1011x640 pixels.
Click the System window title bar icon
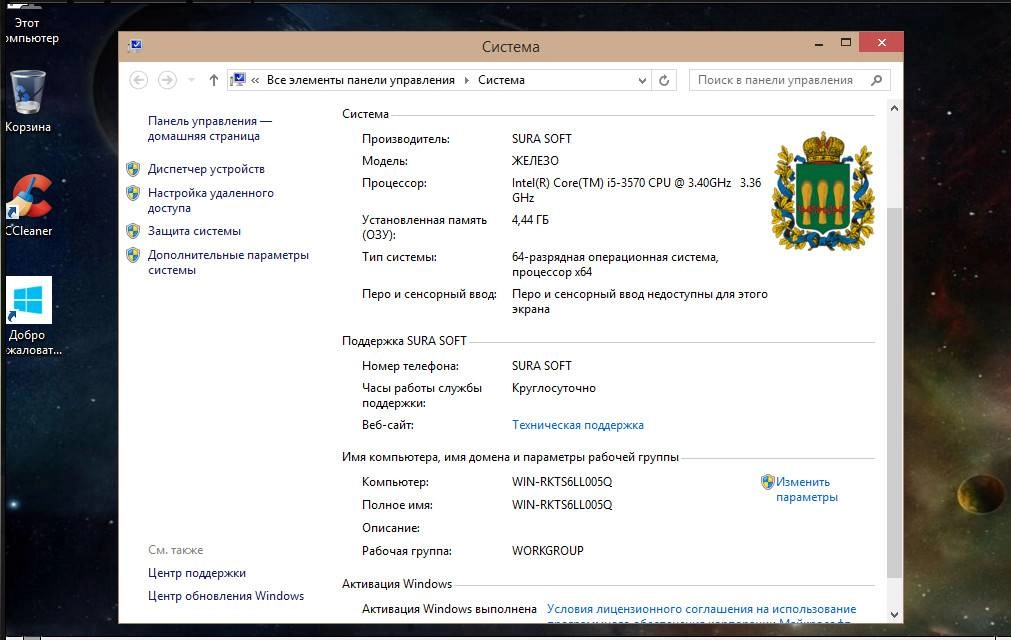[x=135, y=46]
